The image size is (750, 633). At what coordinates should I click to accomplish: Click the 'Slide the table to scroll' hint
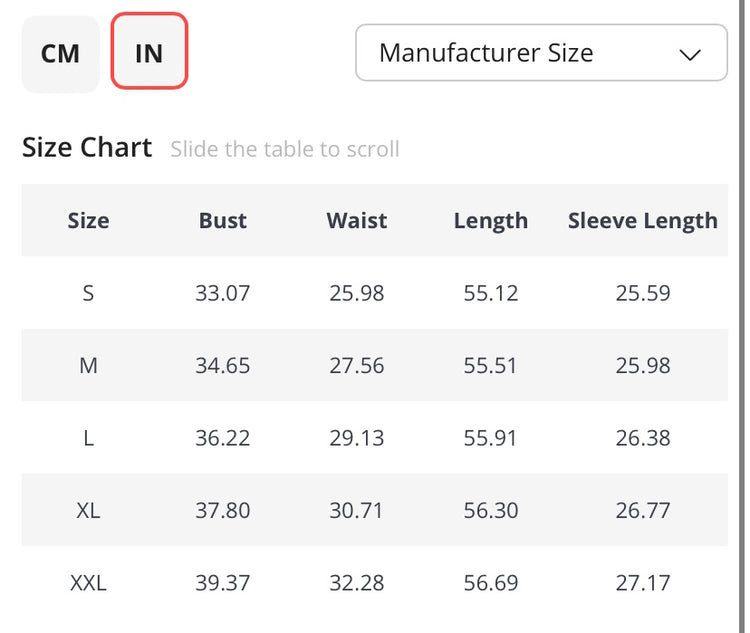click(x=284, y=150)
